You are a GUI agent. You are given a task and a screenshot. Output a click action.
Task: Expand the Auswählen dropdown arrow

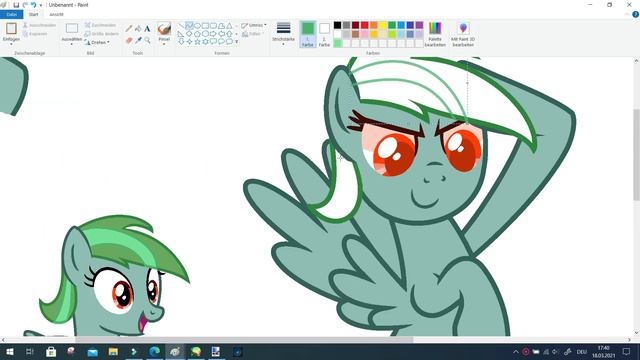pyautogui.click(x=72, y=44)
